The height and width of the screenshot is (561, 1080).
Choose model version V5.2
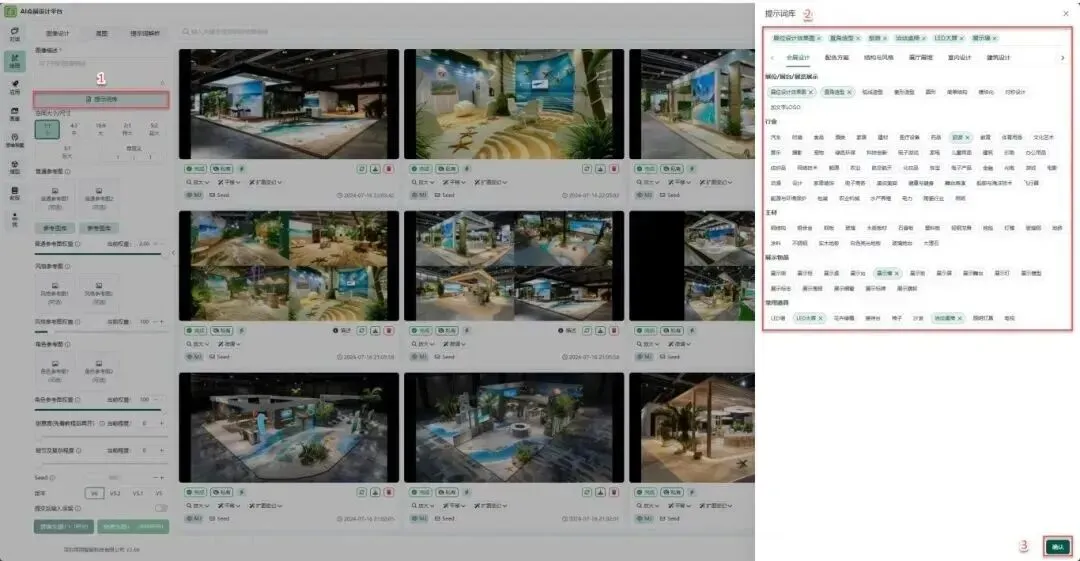tap(115, 493)
